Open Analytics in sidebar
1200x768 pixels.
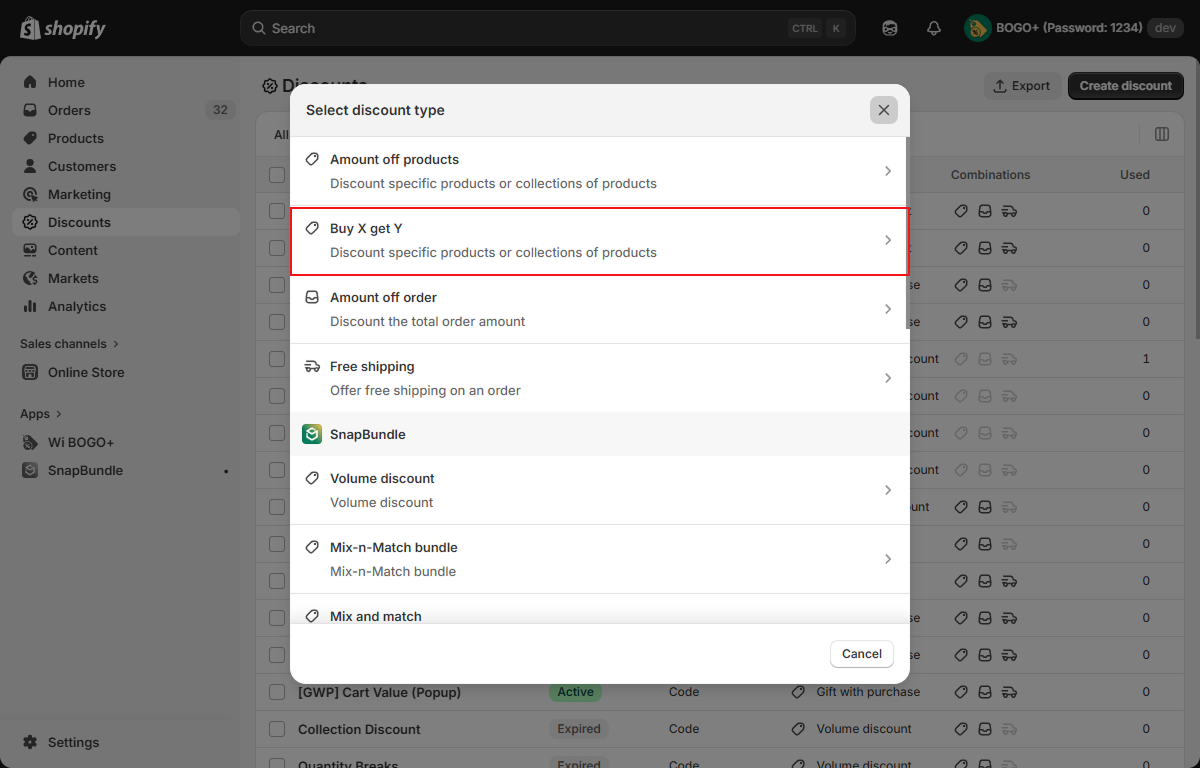pyautogui.click(x=125, y=306)
